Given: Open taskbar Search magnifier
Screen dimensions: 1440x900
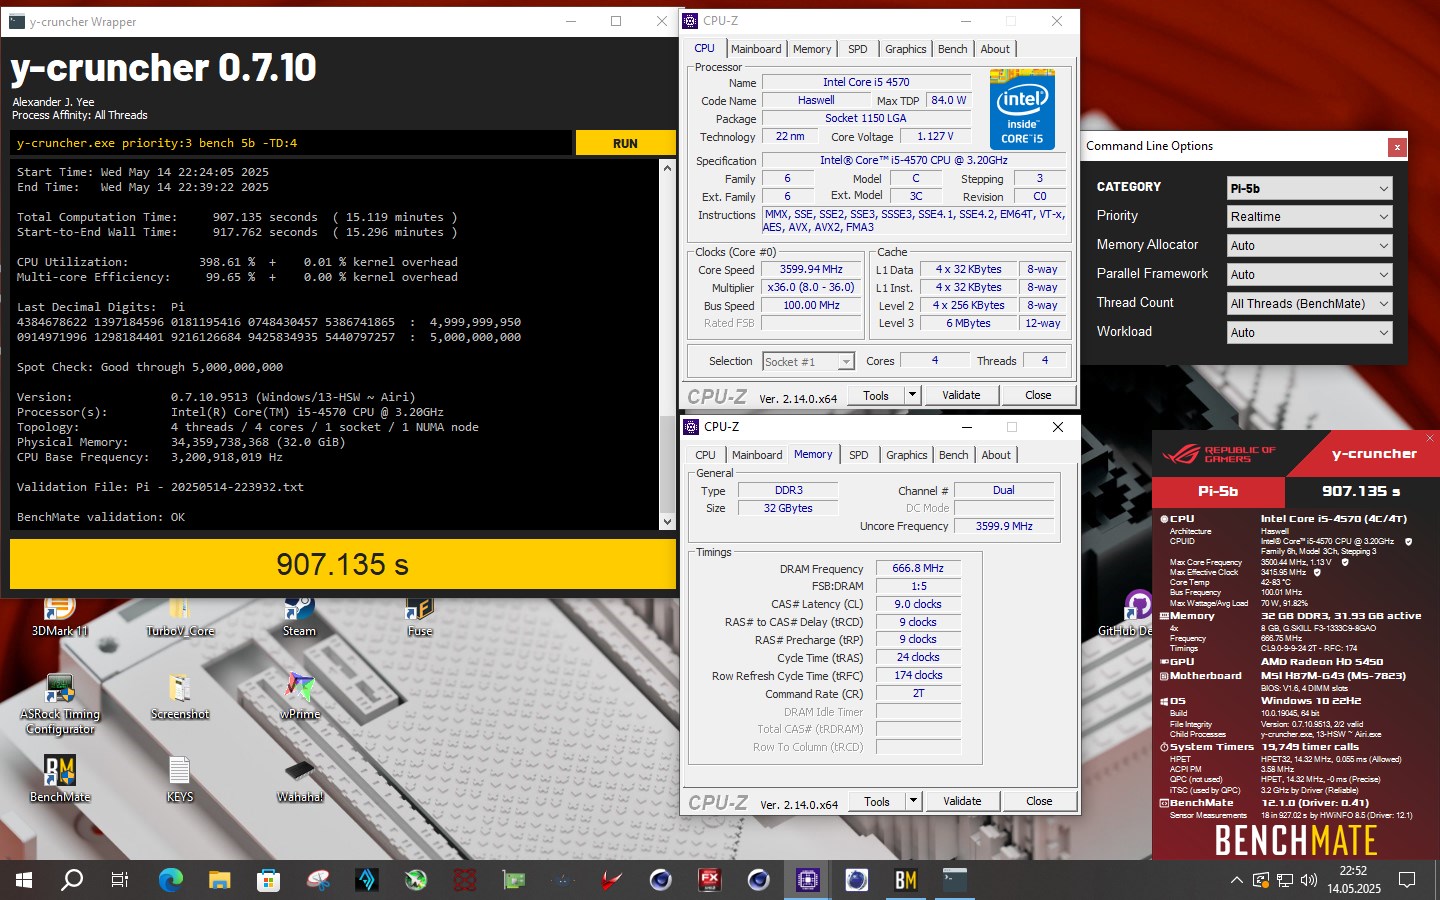Looking at the screenshot, I should 72,880.
